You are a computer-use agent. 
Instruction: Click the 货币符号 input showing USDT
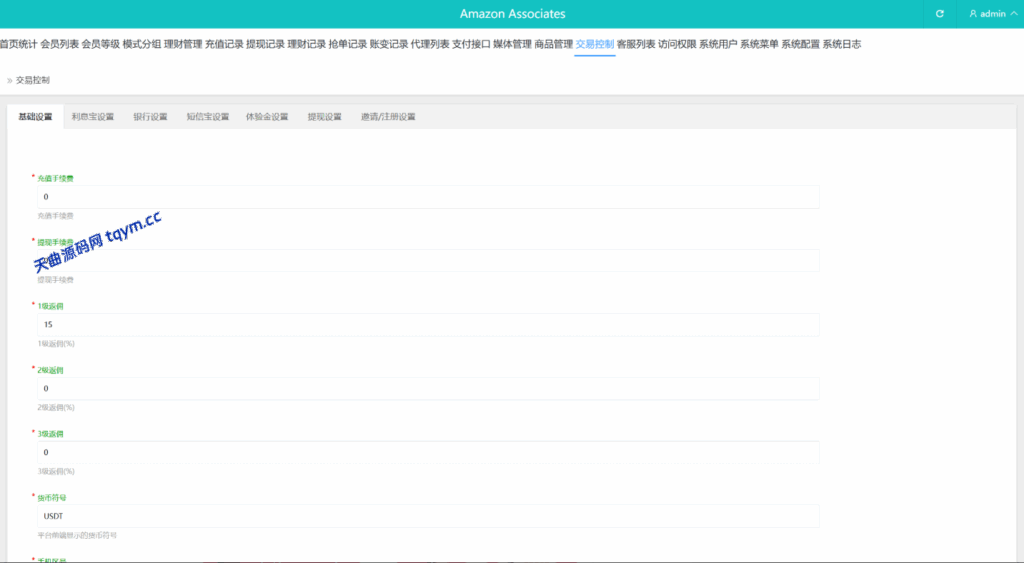(x=428, y=516)
